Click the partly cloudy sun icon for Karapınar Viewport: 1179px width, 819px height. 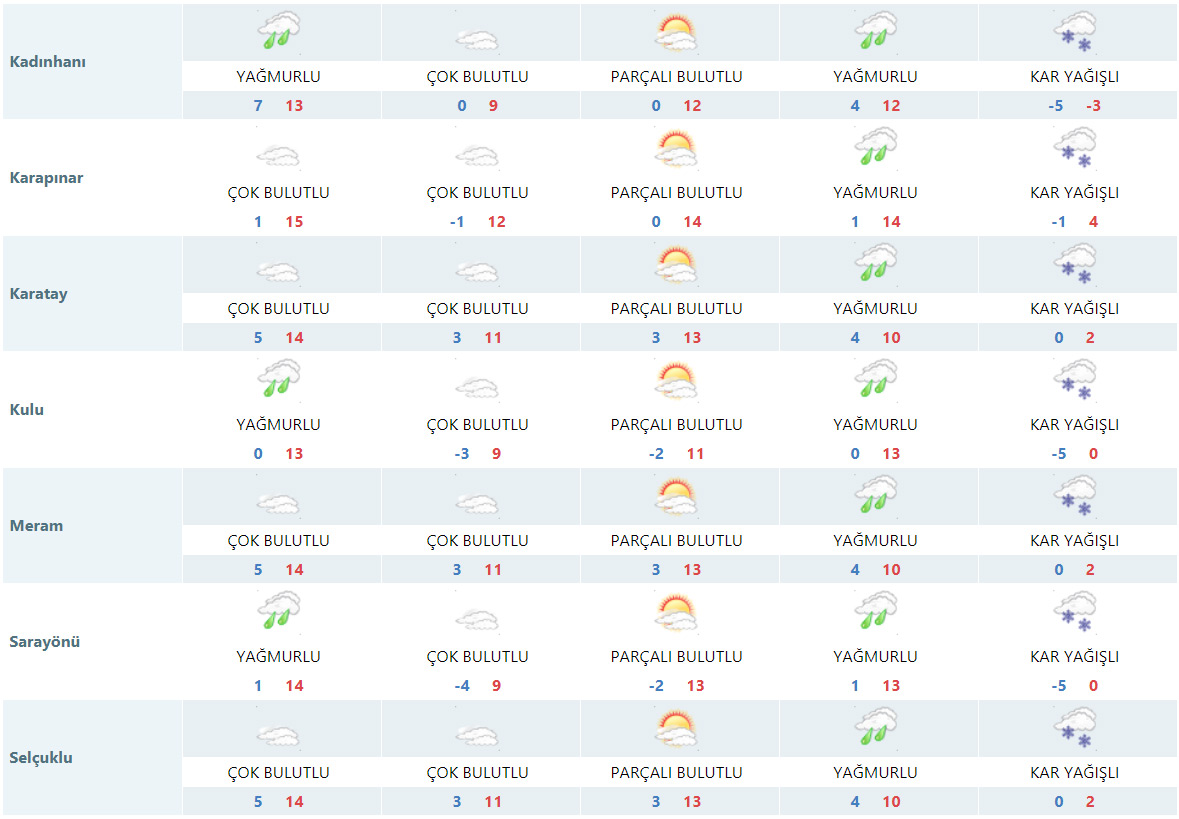pos(676,150)
